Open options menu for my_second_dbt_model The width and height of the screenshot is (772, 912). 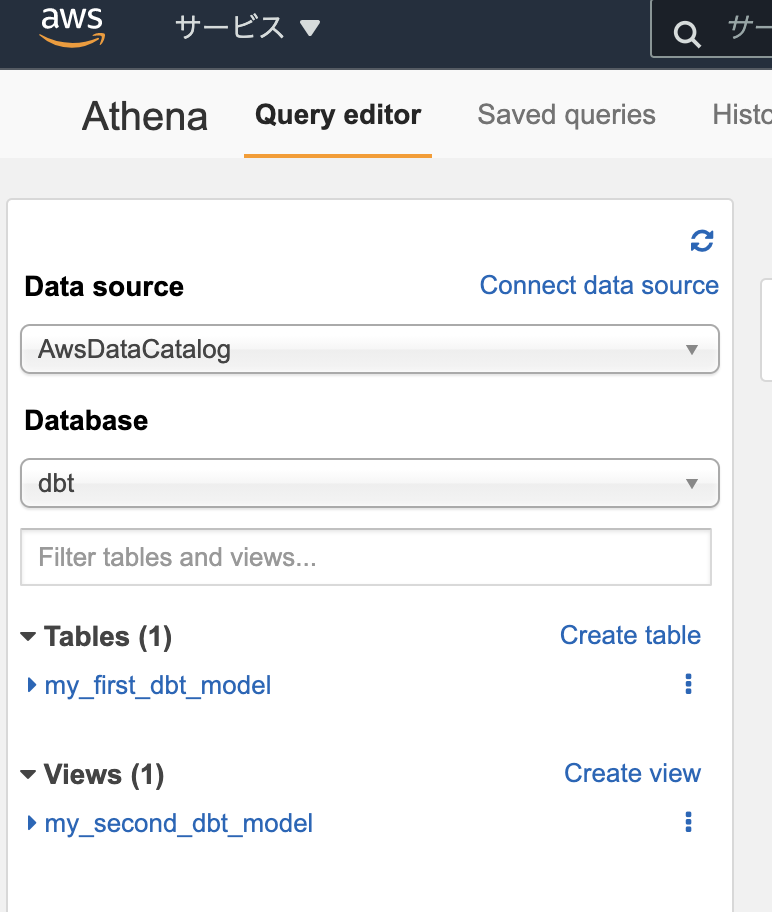point(688,822)
